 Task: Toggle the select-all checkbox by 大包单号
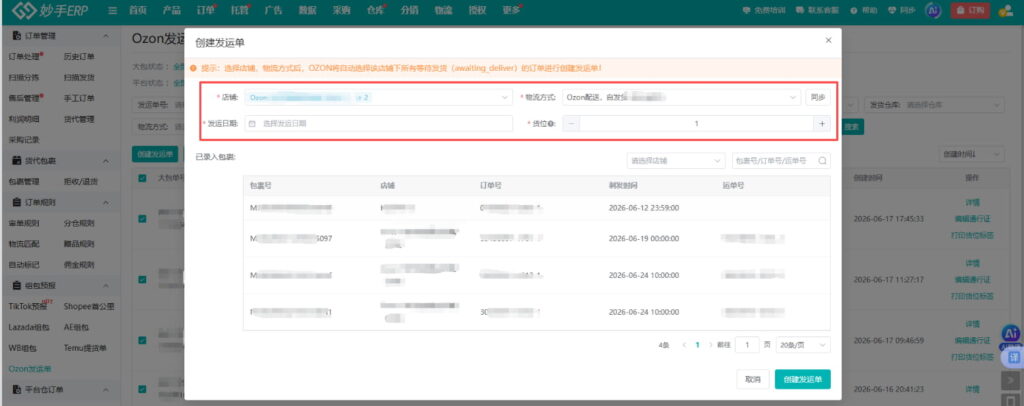142,178
